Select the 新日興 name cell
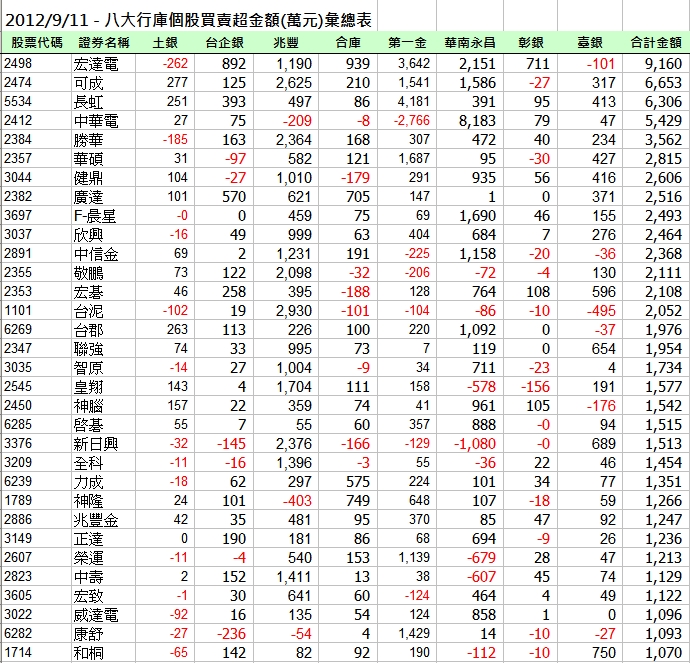Viewport: 690px width, 663px height. coord(96,444)
